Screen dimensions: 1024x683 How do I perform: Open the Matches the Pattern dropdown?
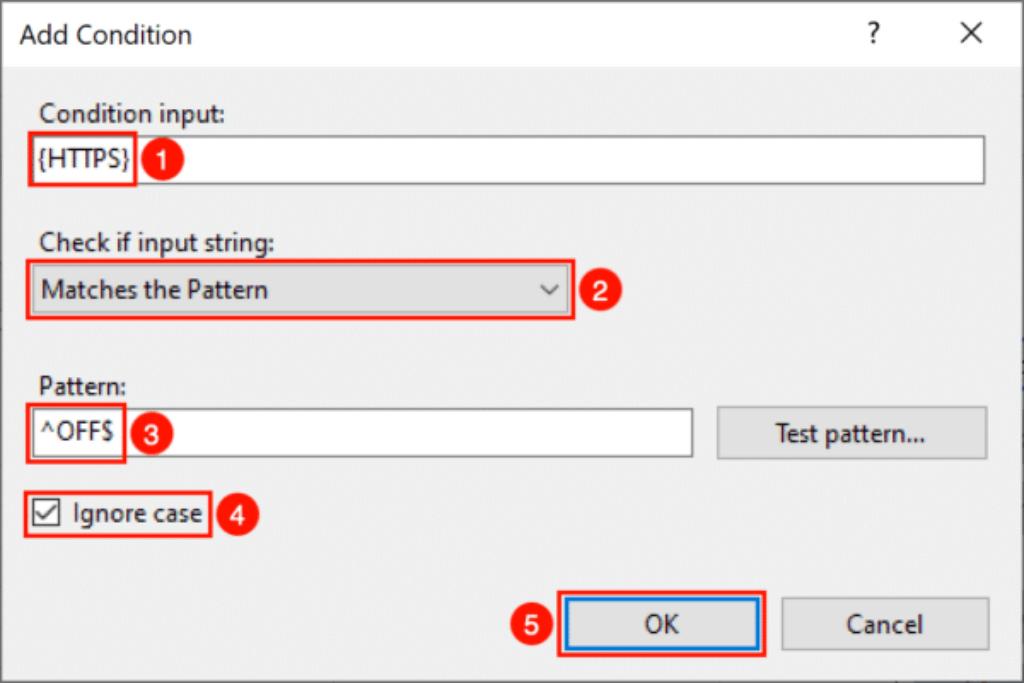(x=300, y=289)
